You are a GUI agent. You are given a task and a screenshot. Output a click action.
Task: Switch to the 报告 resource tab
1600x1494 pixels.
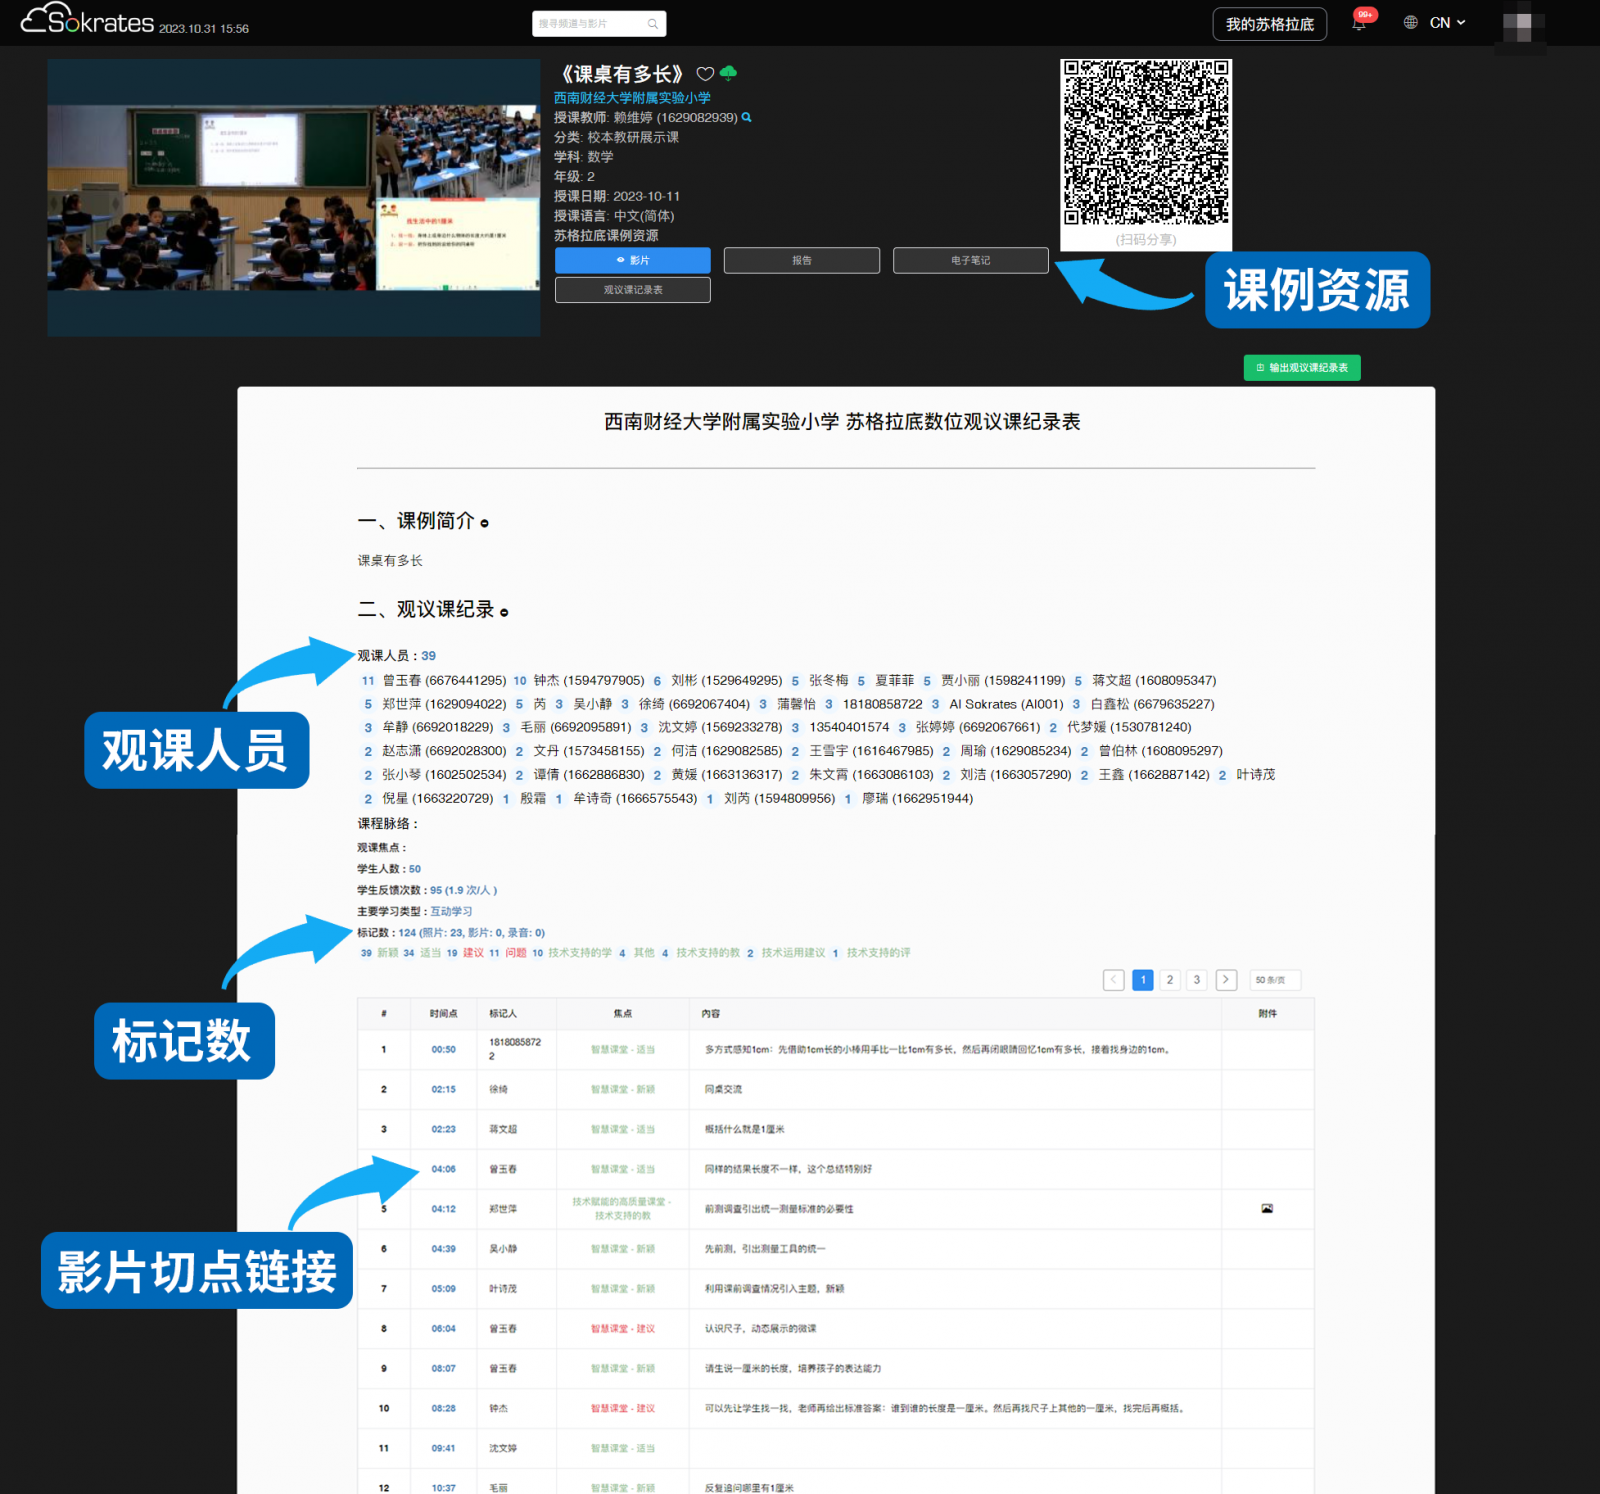[801, 260]
